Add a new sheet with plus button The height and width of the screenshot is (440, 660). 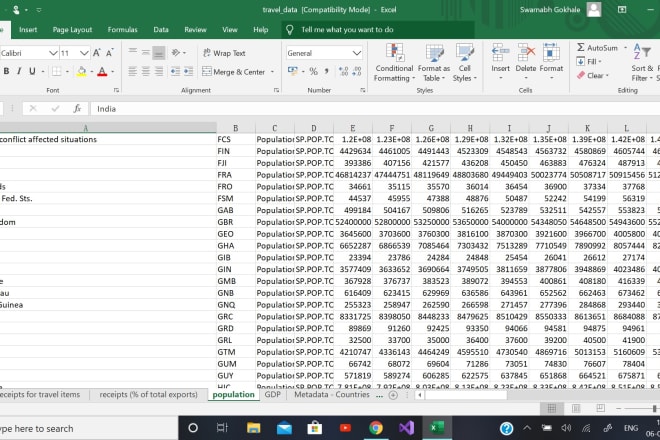(x=393, y=395)
